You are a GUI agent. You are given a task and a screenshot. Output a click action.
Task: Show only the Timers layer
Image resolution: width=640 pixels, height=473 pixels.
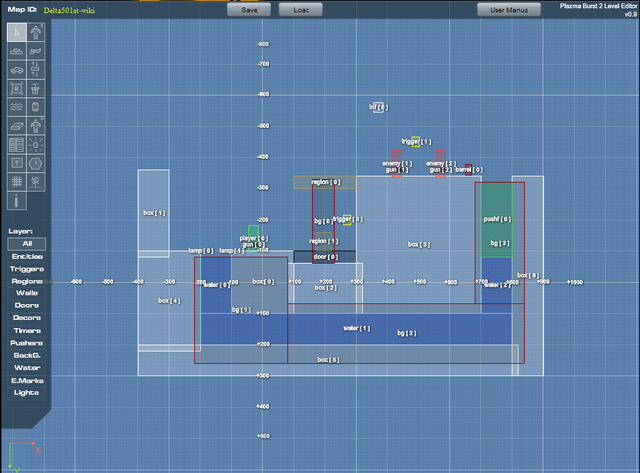tap(27, 331)
